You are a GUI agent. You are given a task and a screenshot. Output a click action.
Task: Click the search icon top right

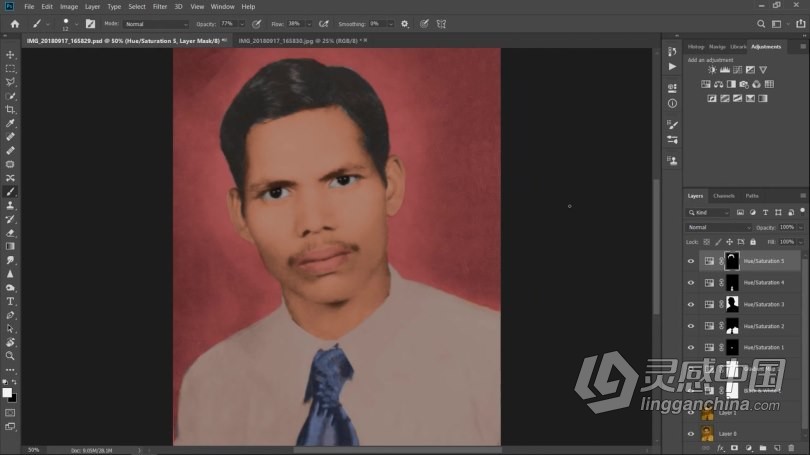coord(761,24)
